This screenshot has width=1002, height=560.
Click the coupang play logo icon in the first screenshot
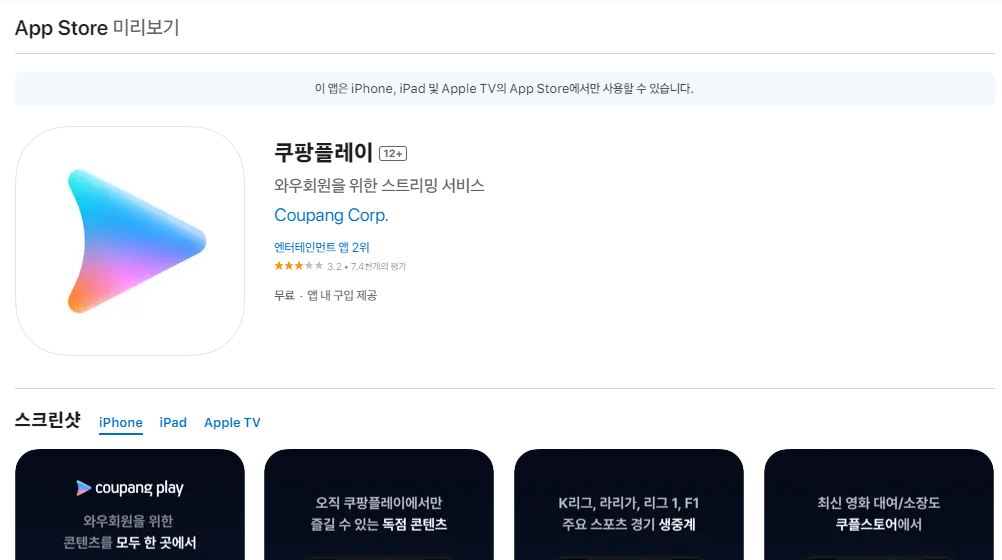click(x=83, y=488)
